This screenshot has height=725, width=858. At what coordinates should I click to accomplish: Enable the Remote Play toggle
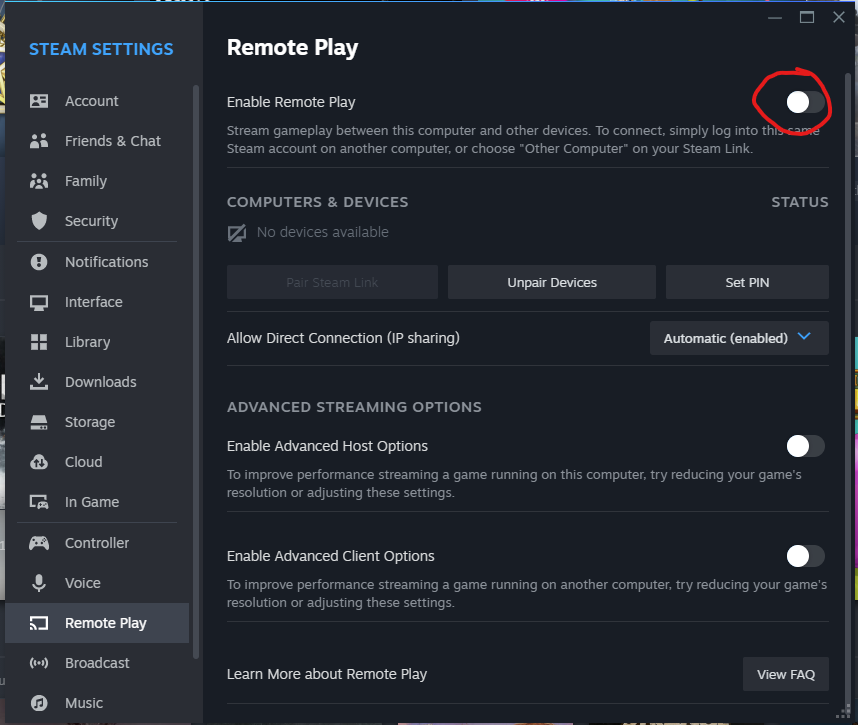click(805, 102)
